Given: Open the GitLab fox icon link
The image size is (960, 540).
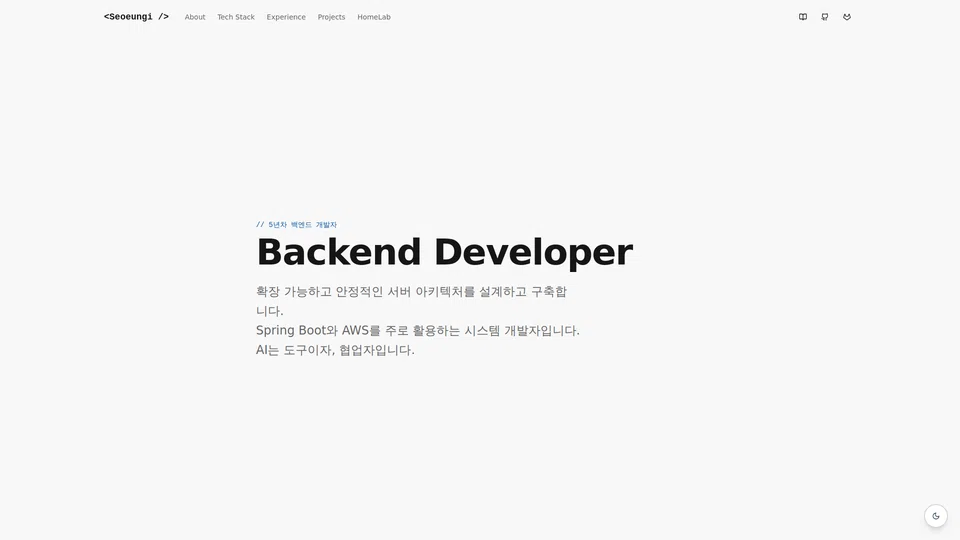Looking at the screenshot, I should click(x=847, y=17).
